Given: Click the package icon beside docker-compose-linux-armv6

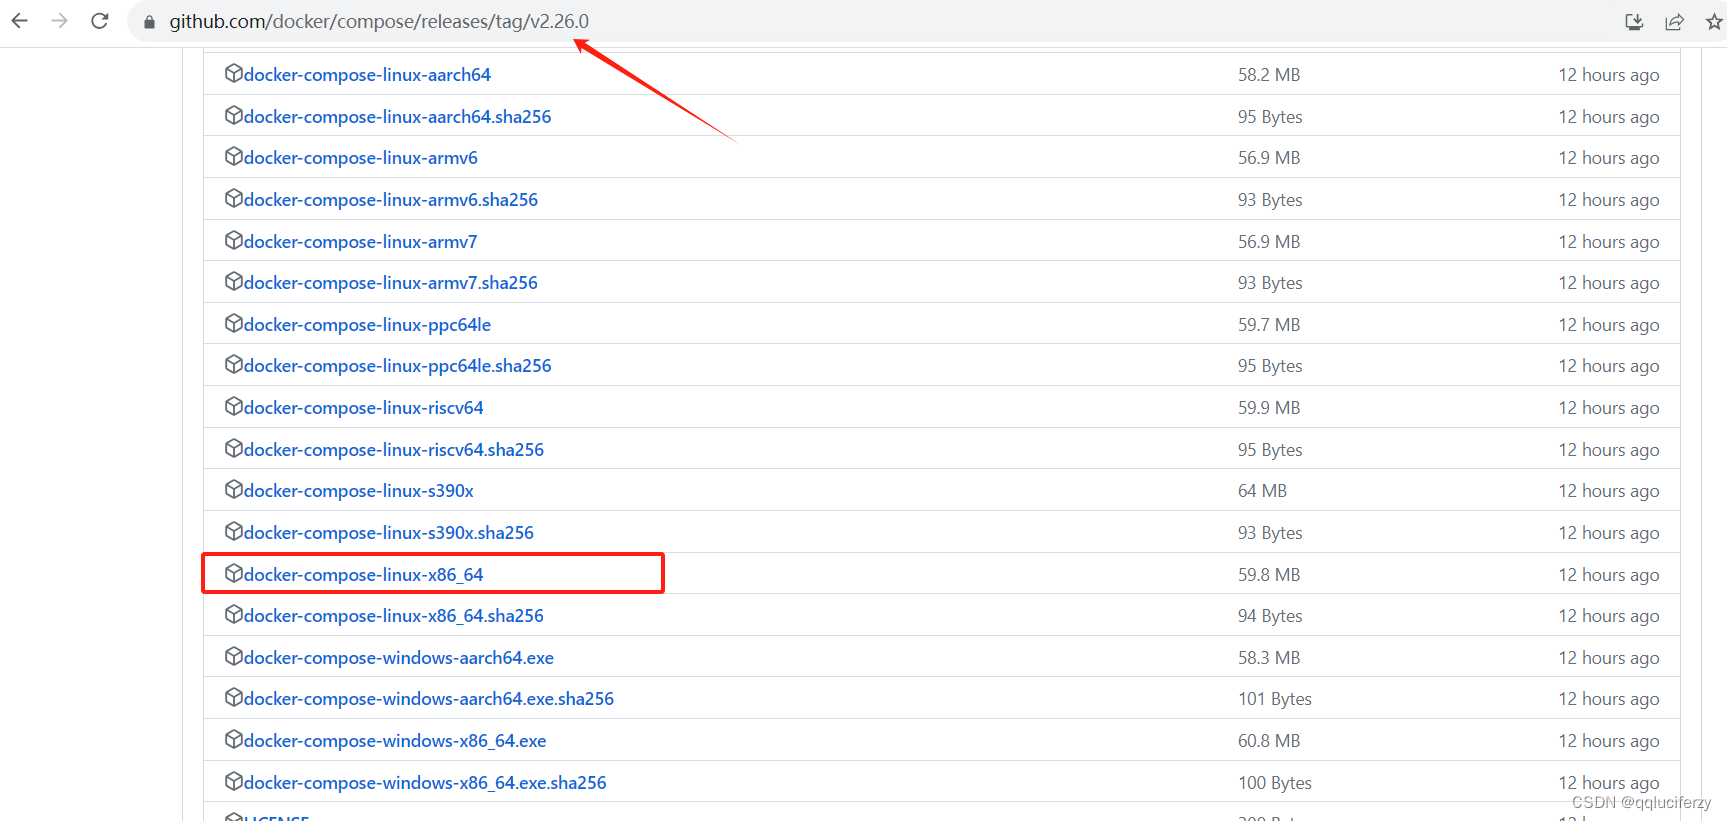Looking at the screenshot, I should pyautogui.click(x=233, y=156).
